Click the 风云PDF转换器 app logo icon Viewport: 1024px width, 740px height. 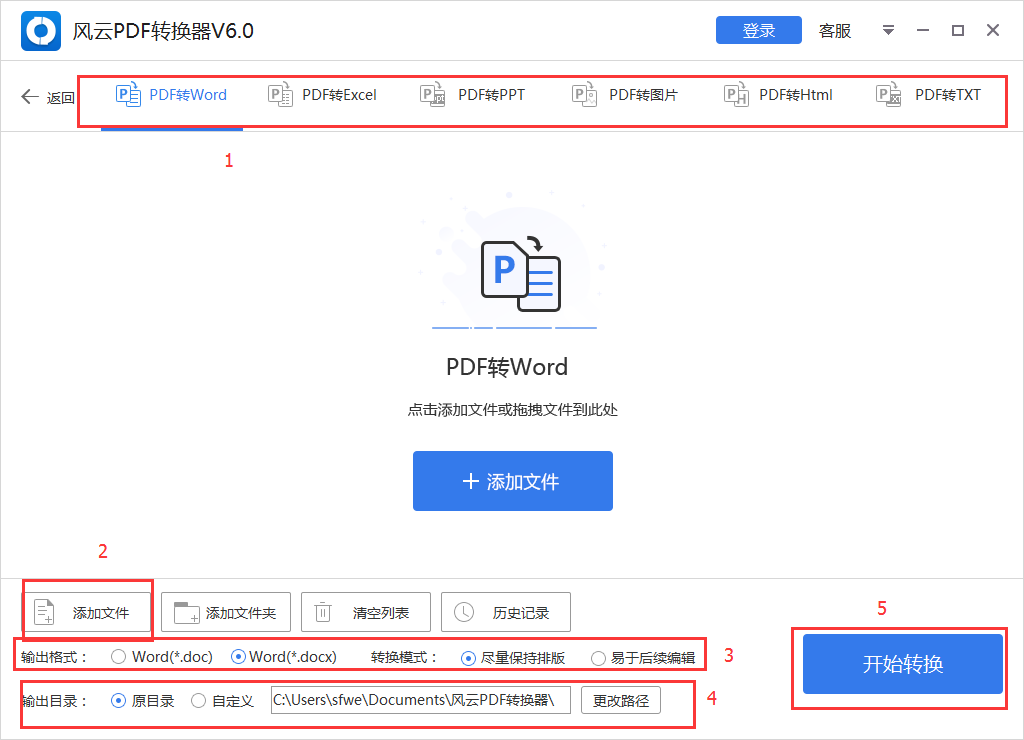40,31
